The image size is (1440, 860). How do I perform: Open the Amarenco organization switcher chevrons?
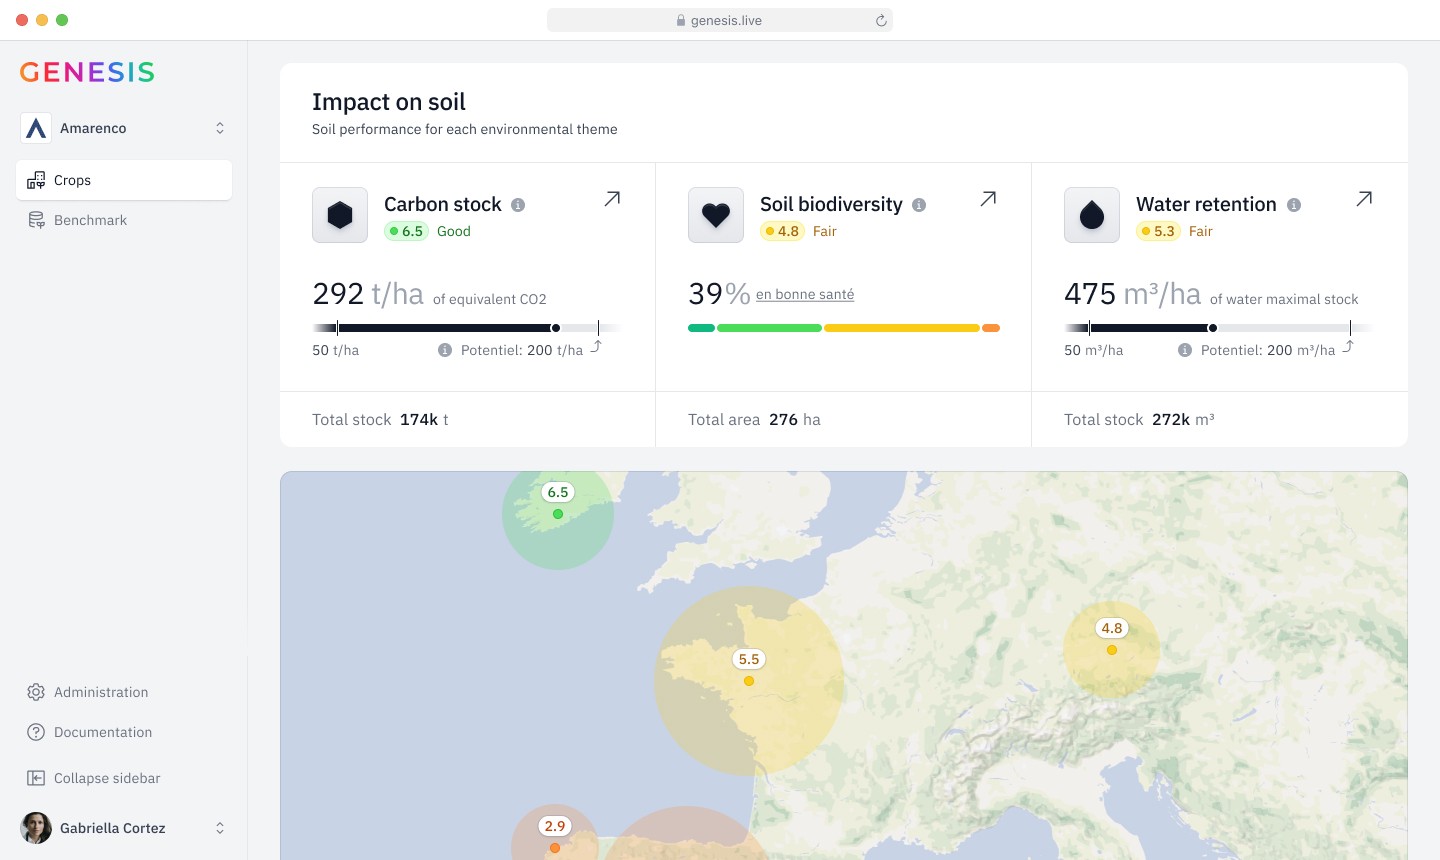pyautogui.click(x=220, y=128)
